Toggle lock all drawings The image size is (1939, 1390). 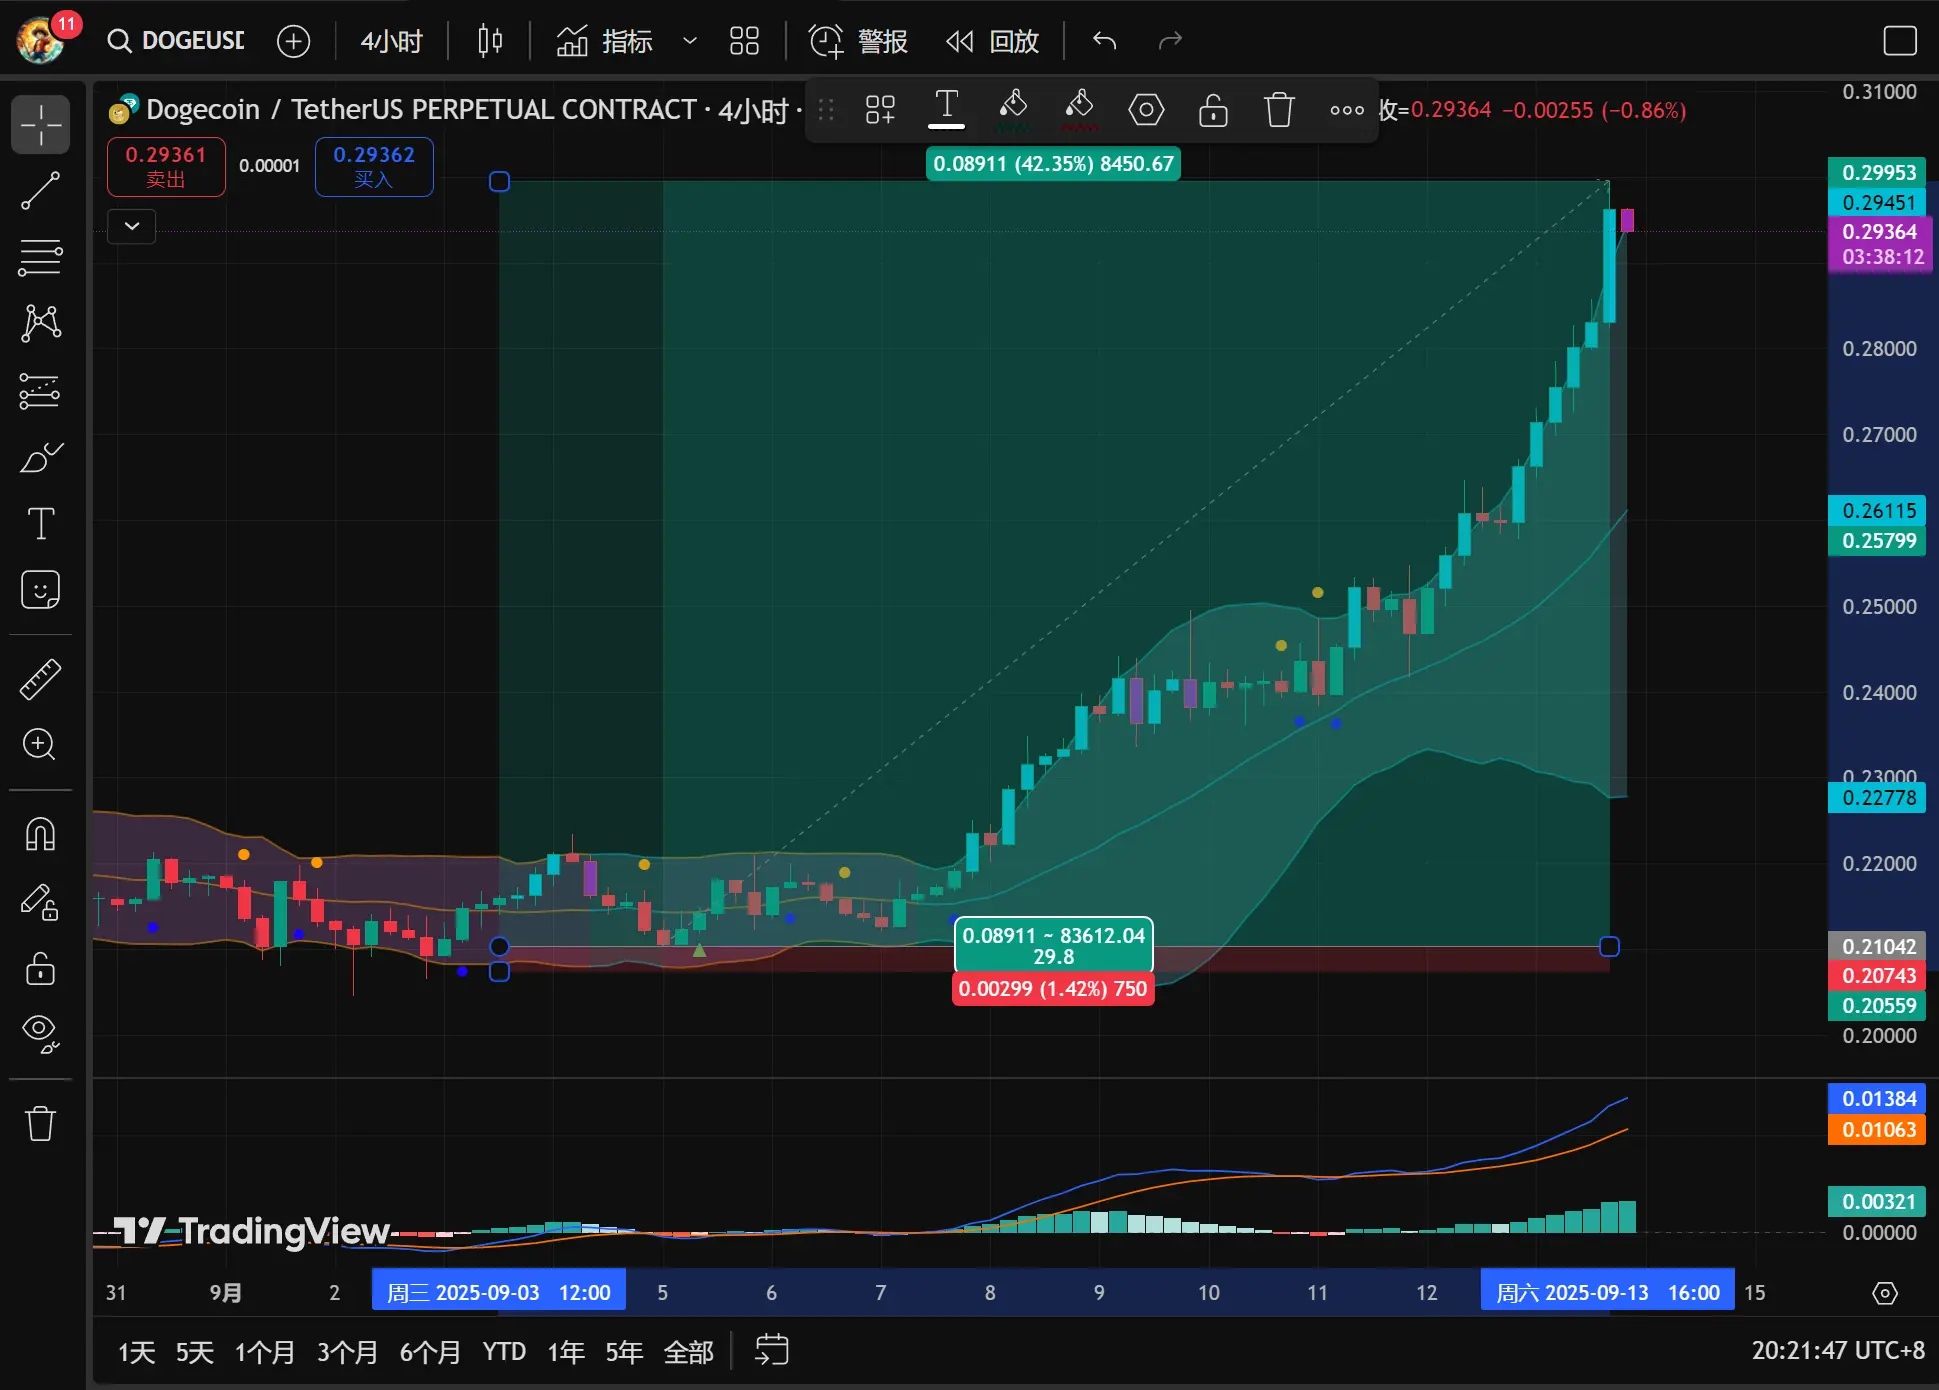pyautogui.click(x=41, y=968)
